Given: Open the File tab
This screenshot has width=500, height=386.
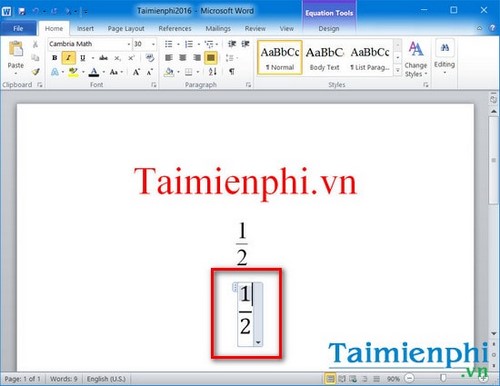Looking at the screenshot, I should click(x=18, y=28).
